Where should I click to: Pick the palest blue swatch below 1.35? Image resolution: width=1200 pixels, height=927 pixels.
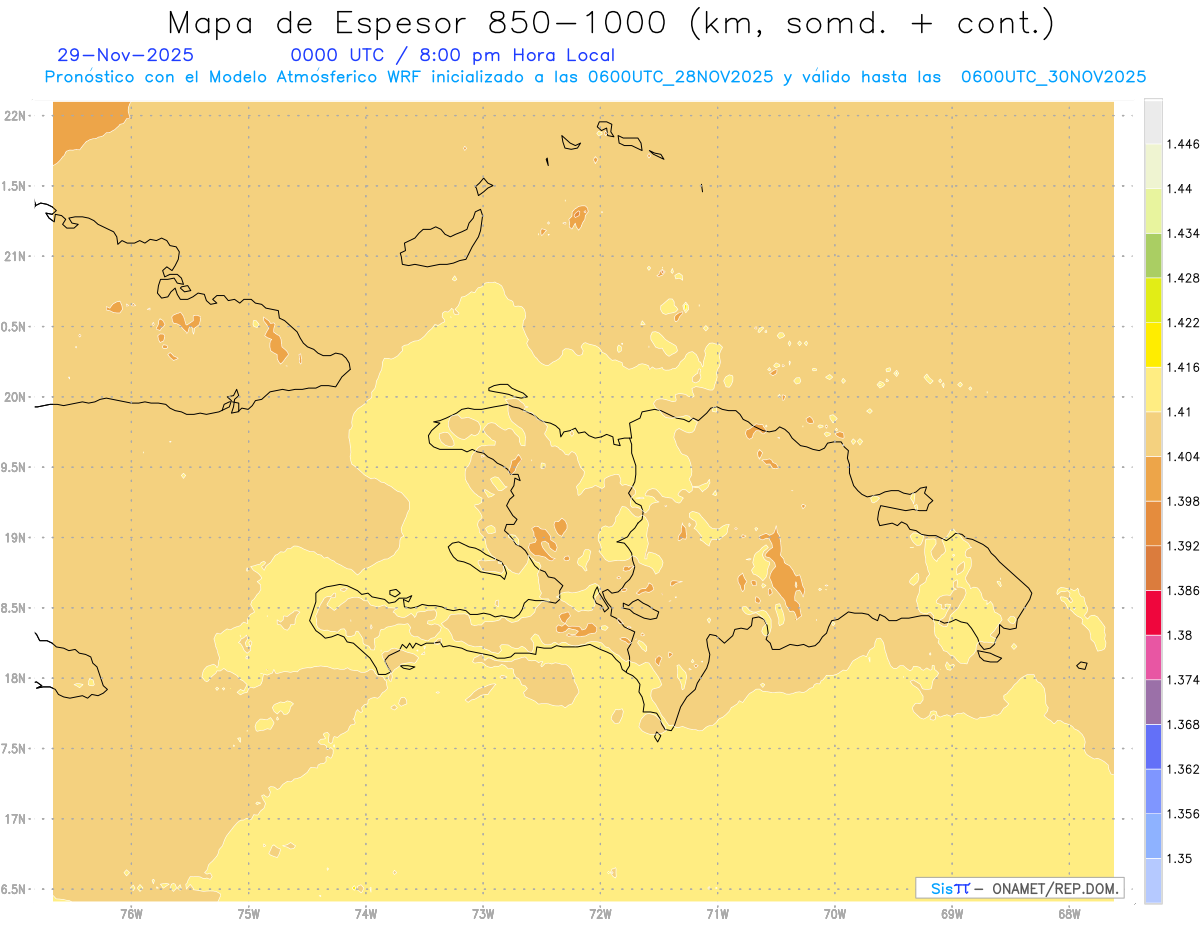[1153, 881]
